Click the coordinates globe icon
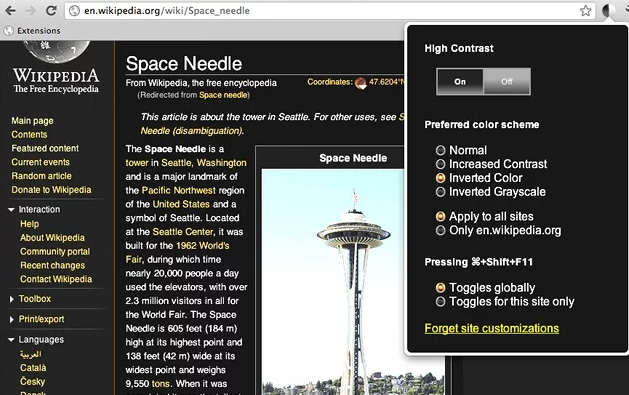The image size is (629, 395). (x=361, y=83)
